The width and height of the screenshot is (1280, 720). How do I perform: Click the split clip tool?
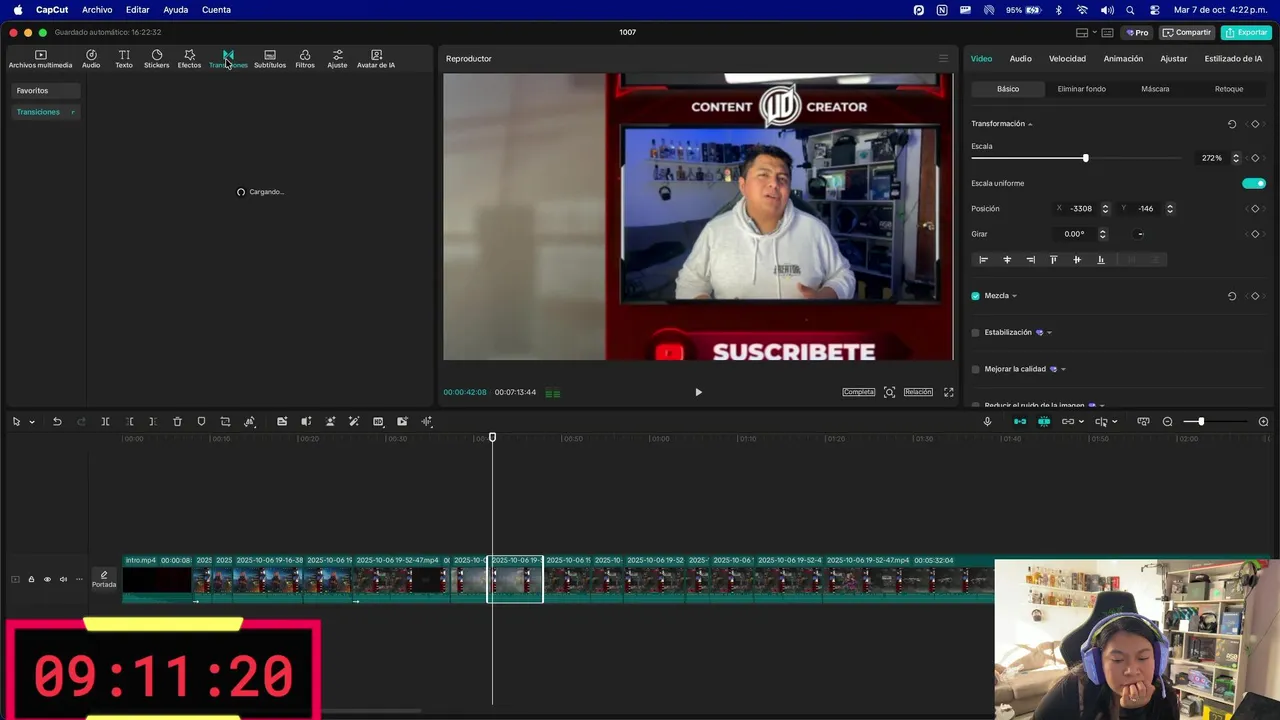[x=105, y=422]
